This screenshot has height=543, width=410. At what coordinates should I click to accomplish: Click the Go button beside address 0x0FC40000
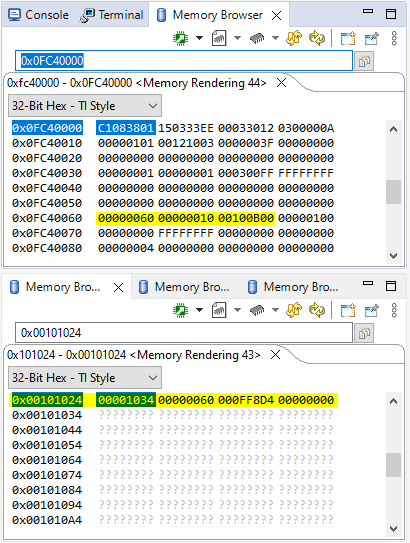point(364,61)
